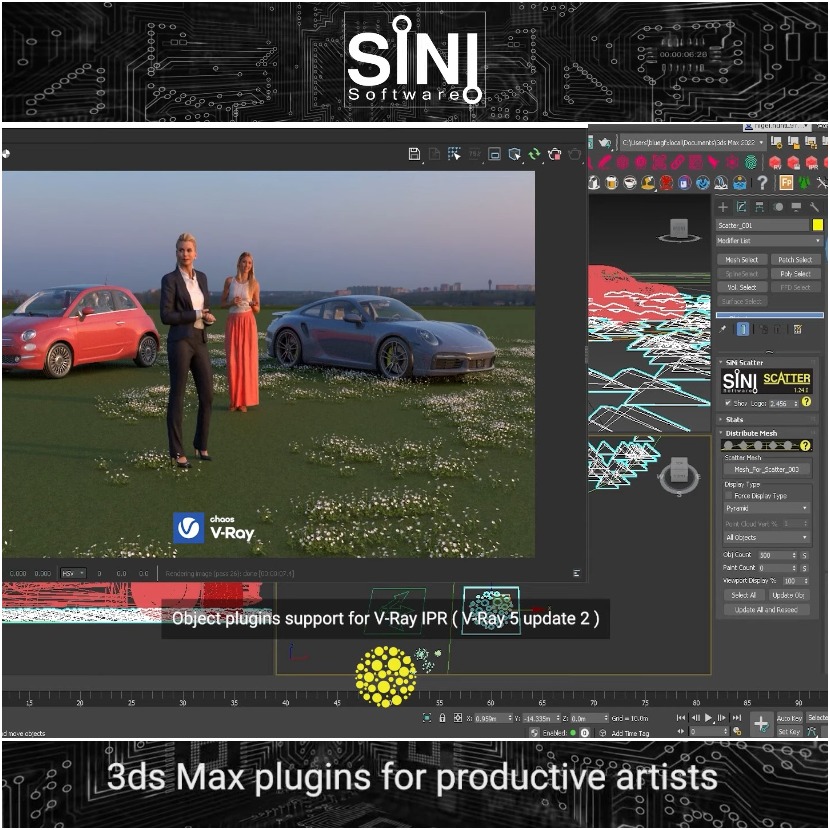
Task: Click the Y coordinate field
Action: tap(540, 718)
